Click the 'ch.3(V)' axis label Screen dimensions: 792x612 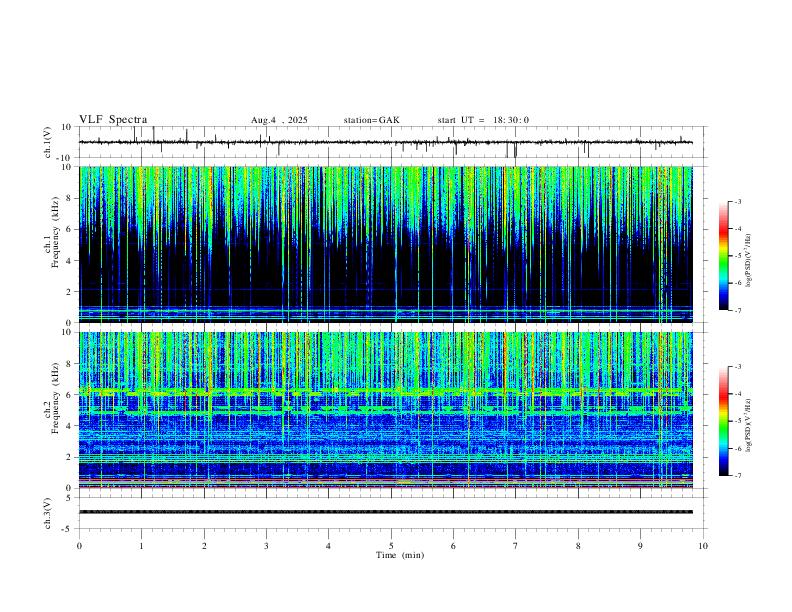click(x=48, y=513)
